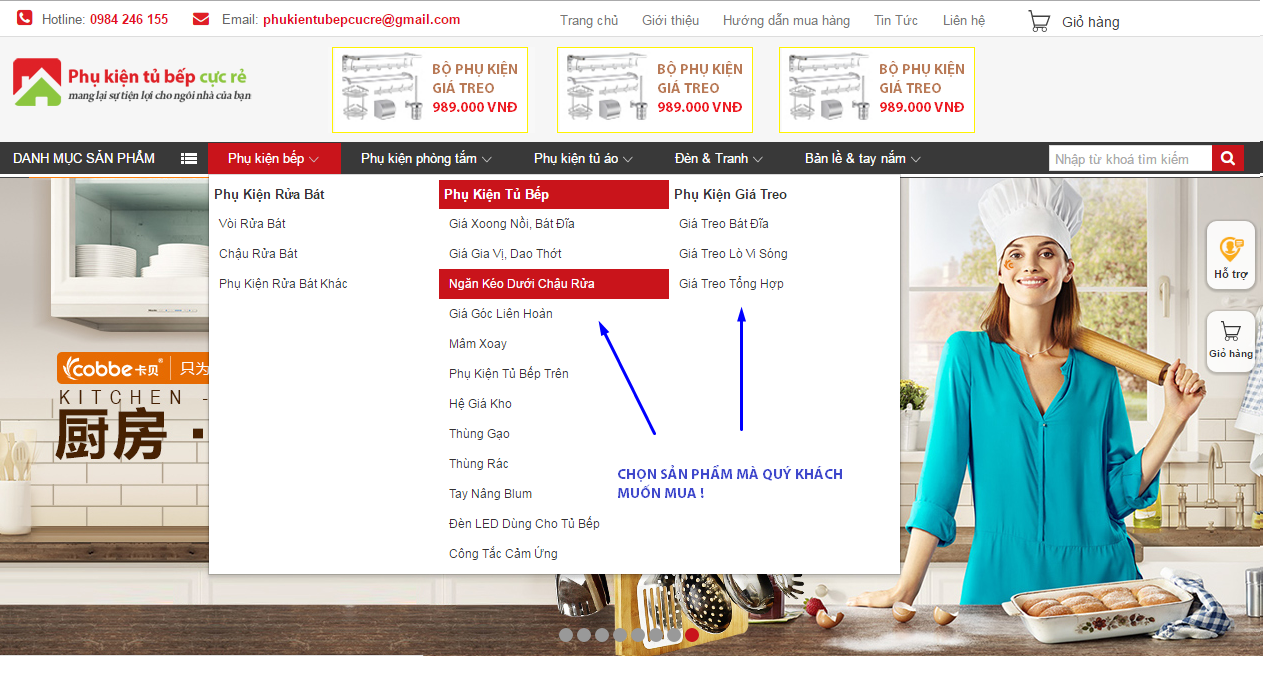This screenshot has height=675, width=1264.
Task: Click the red search magnifier button
Action: coord(1227,158)
